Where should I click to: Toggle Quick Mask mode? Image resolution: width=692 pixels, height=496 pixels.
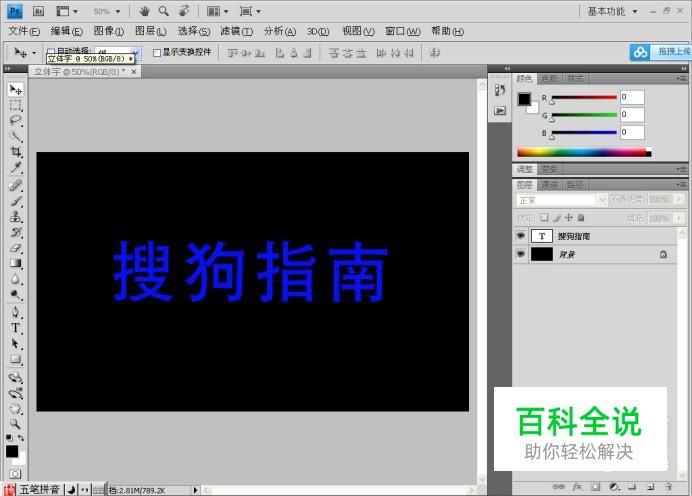point(15,474)
